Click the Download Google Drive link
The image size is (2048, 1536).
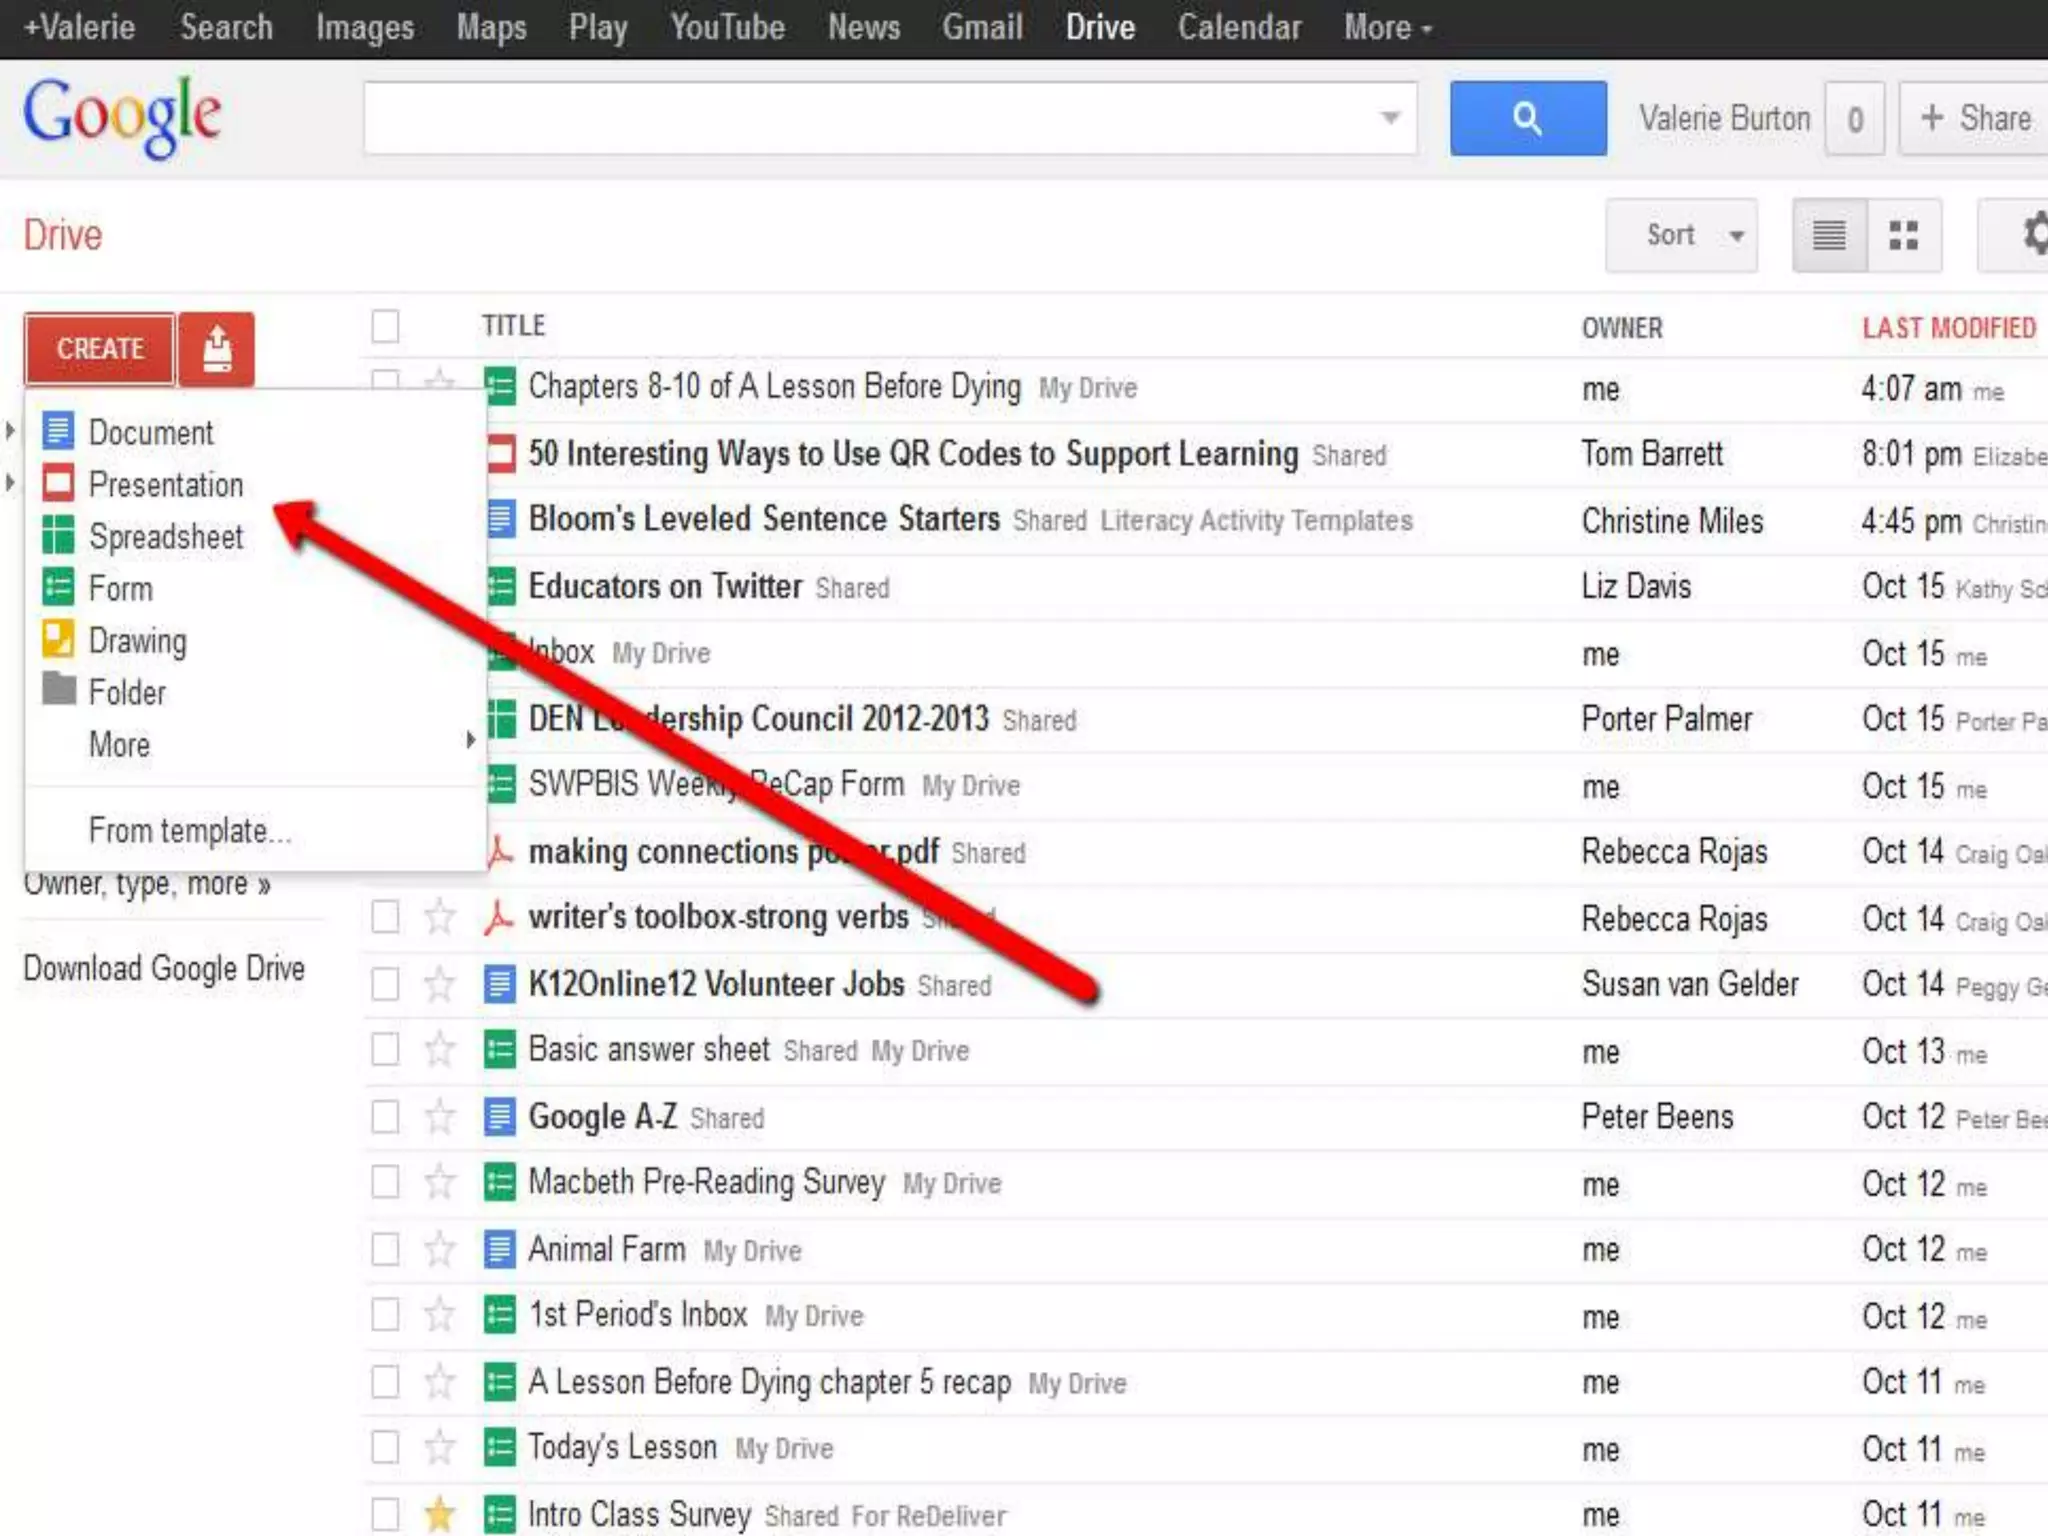(164, 968)
